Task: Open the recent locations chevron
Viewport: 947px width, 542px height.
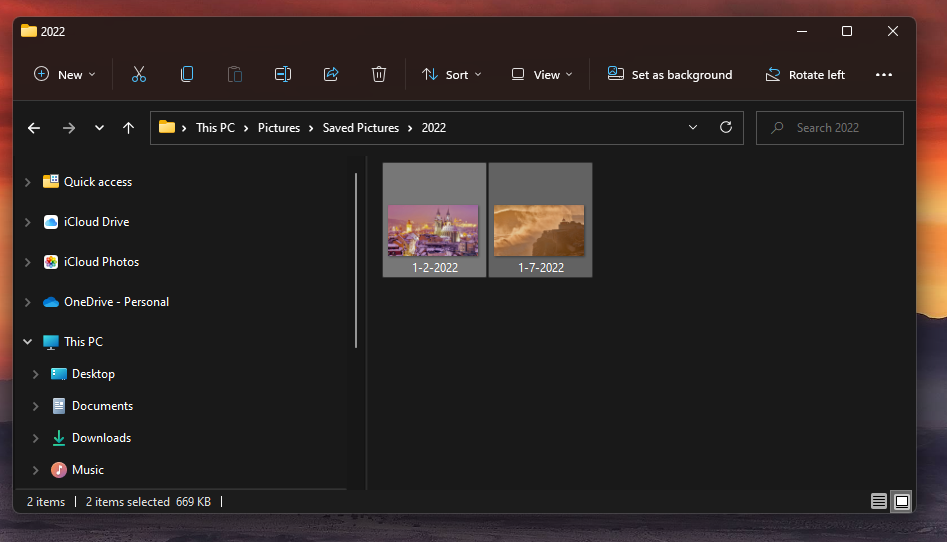Action: (99, 127)
